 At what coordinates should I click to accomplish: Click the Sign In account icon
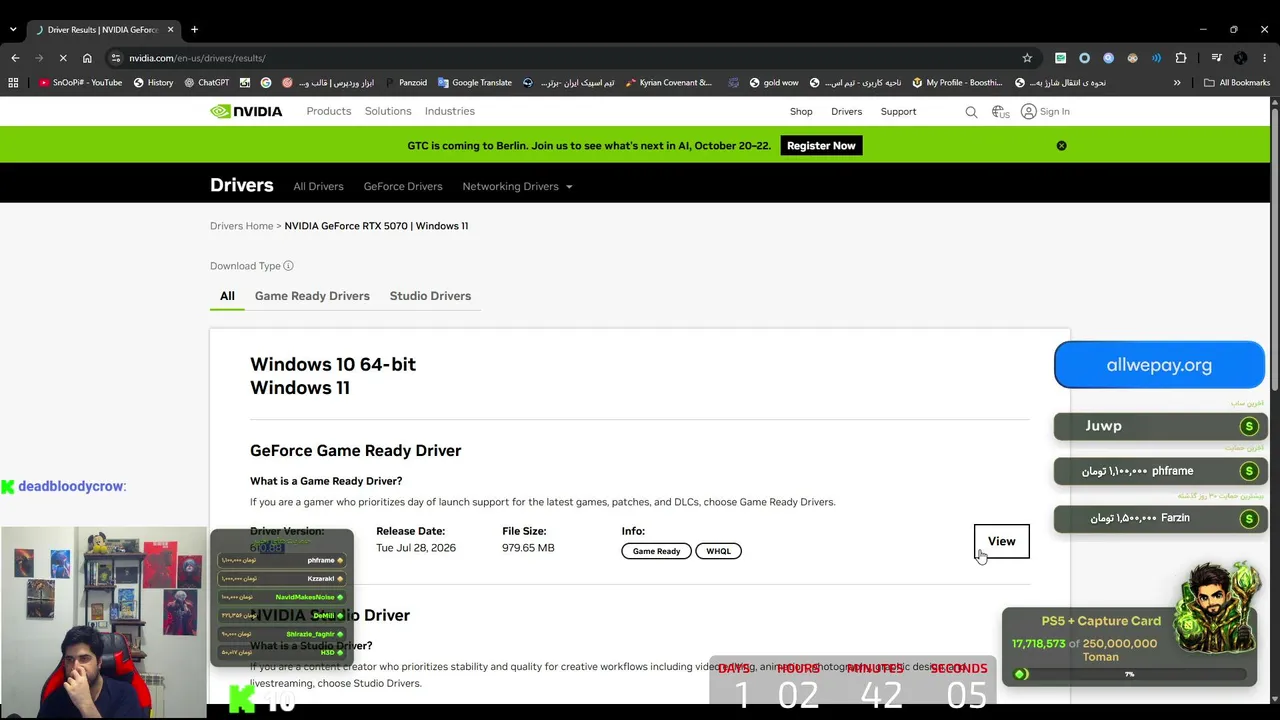click(1028, 112)
